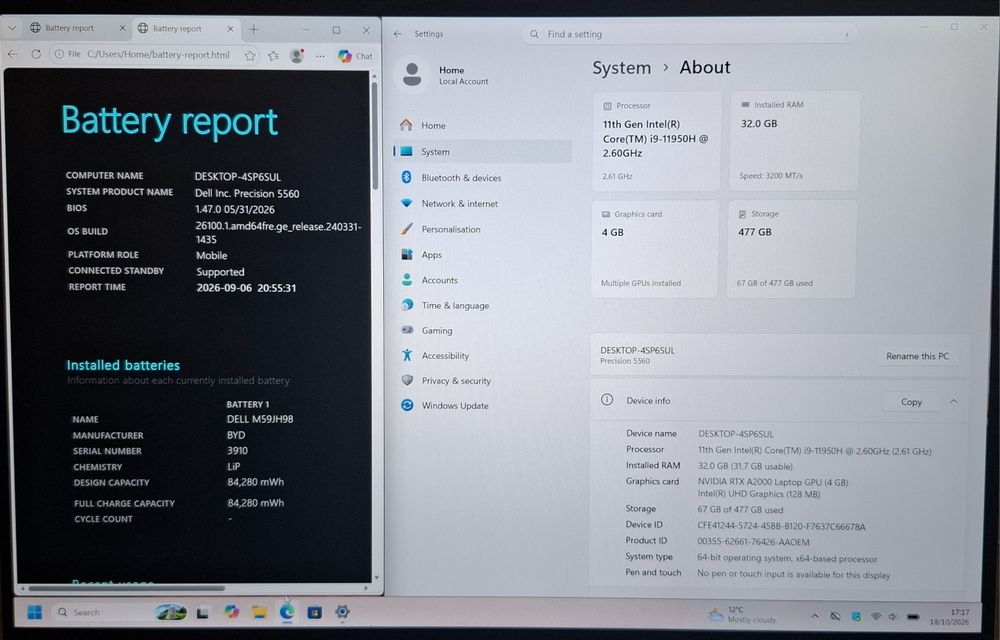The image size is (1000, 640).
Task: Open Bluetooth & devices settings
Action: pos(482,178)
